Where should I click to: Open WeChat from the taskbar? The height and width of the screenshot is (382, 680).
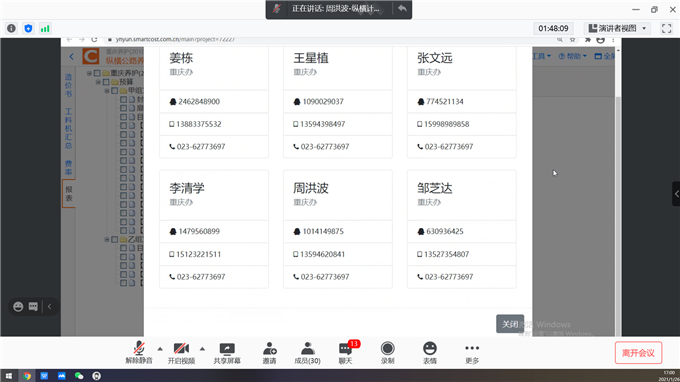pyautogui.click(x=79, y=376)
